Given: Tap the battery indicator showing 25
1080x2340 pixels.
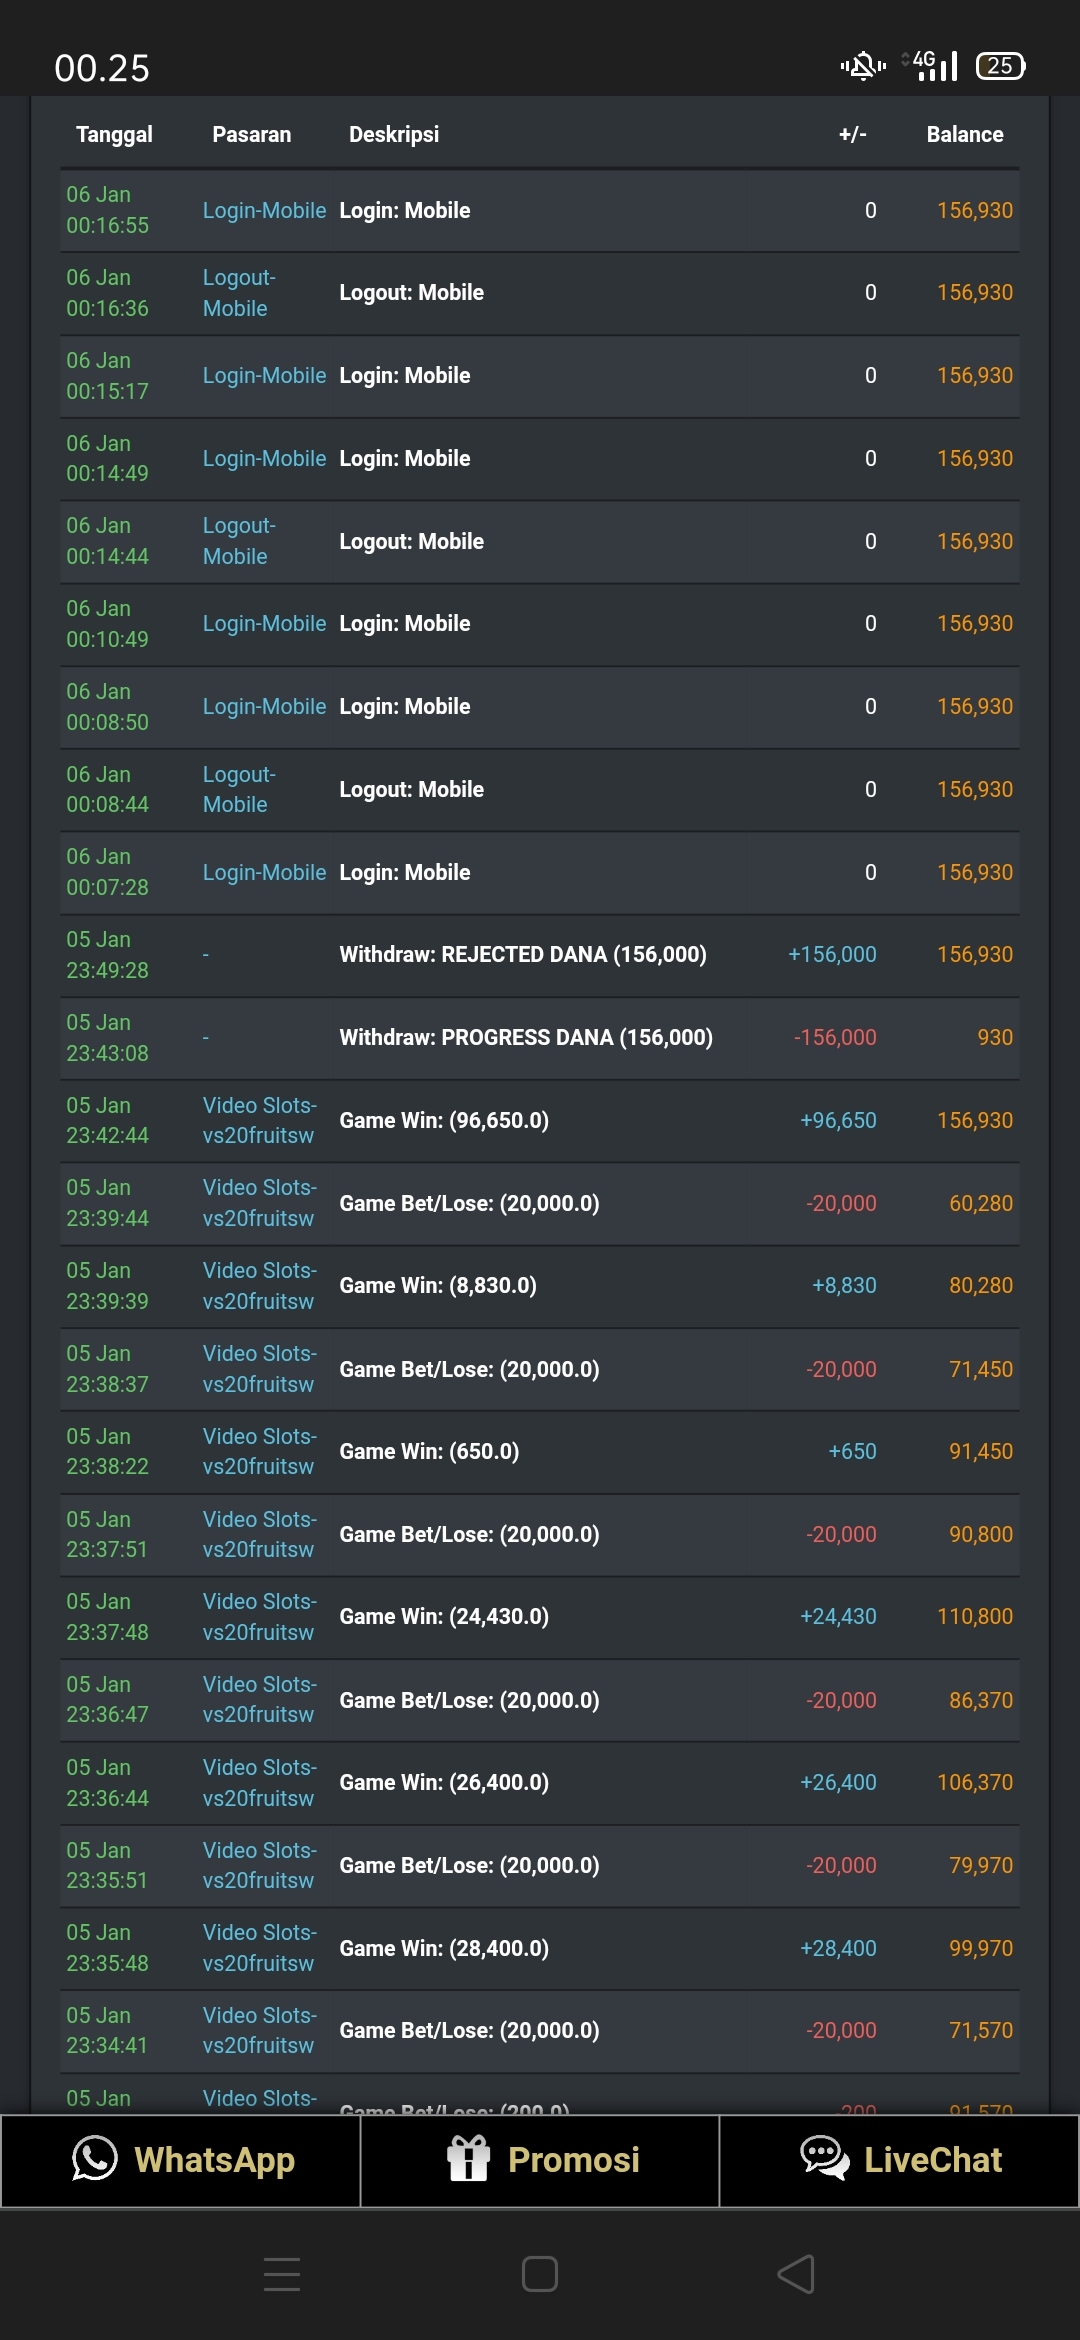Looking at the screenshot, I should [x=1000, y=66].
